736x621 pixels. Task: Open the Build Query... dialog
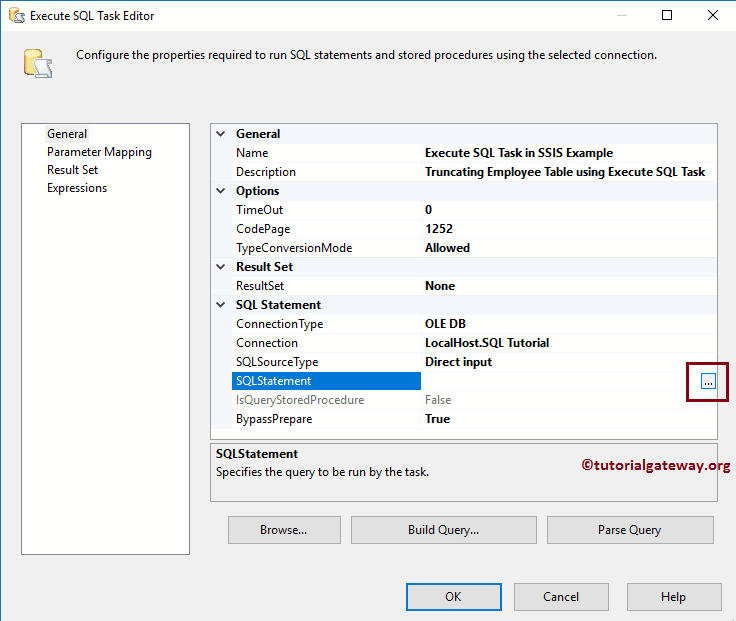click(444, 530)
